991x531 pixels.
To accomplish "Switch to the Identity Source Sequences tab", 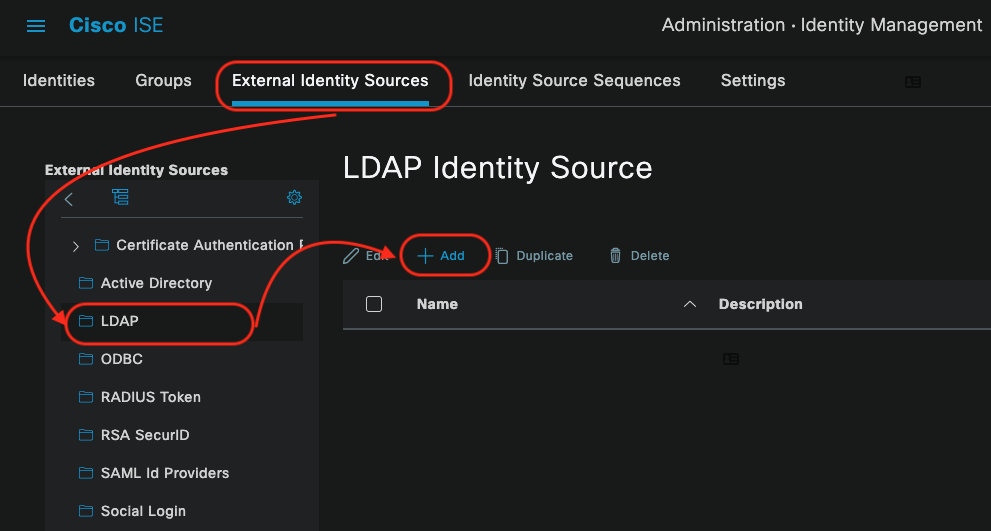I will coord(575,81).
